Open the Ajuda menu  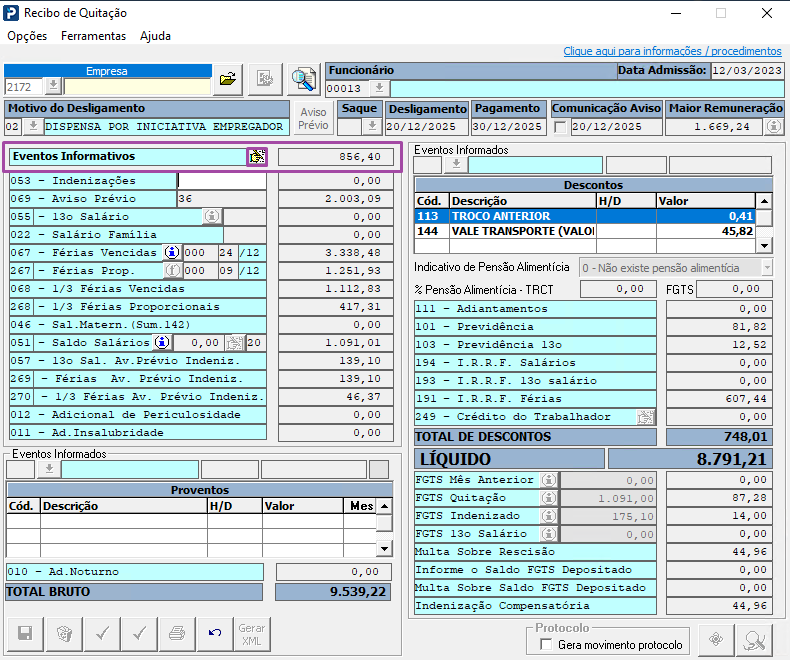(155, 36)
